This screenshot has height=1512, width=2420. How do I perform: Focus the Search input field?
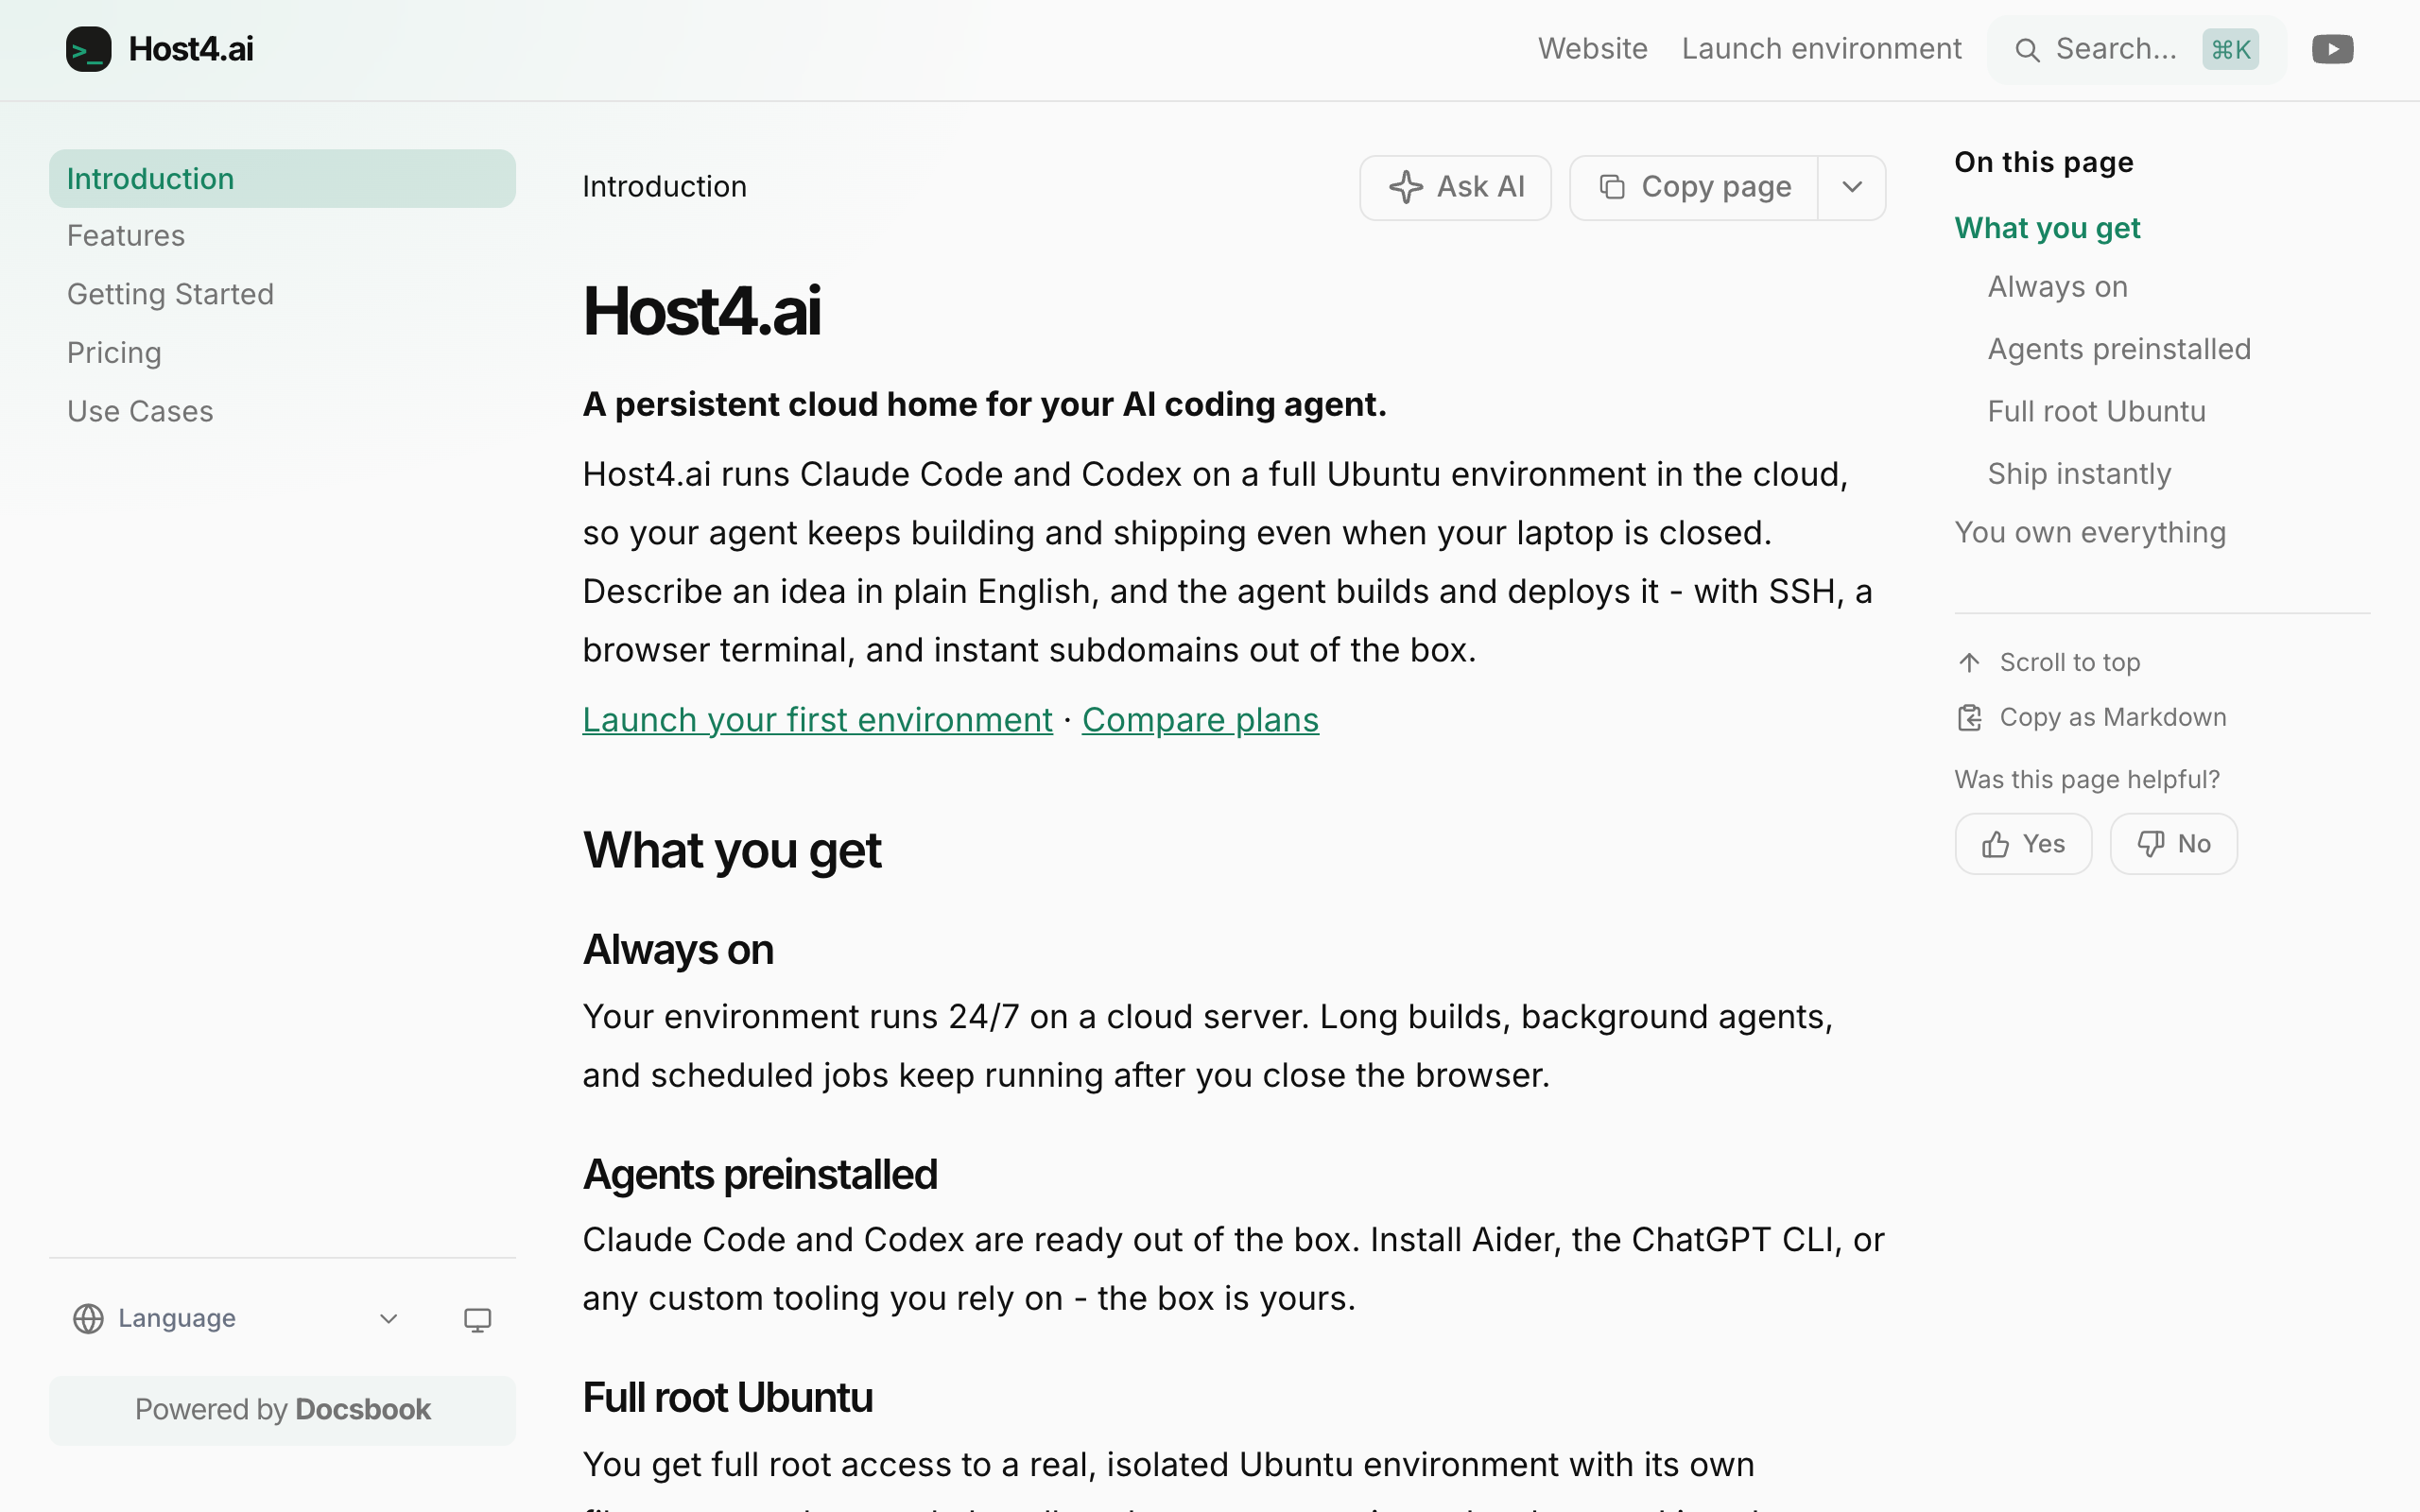(x=2136, y=50)
